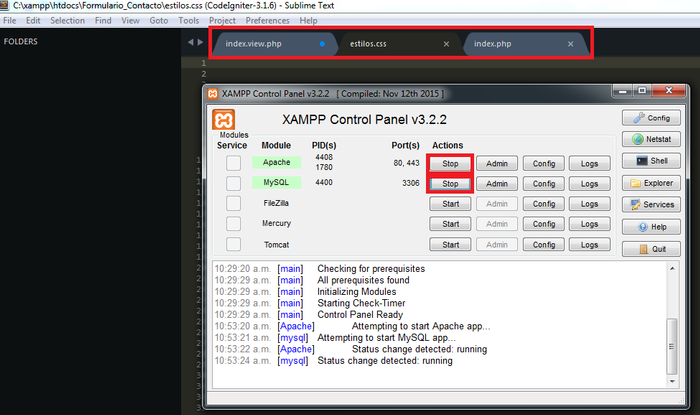The width and height of the screenshot is (700, 415).
Task: Quit the XAMPP control panel
Action: tap(651, 249)
